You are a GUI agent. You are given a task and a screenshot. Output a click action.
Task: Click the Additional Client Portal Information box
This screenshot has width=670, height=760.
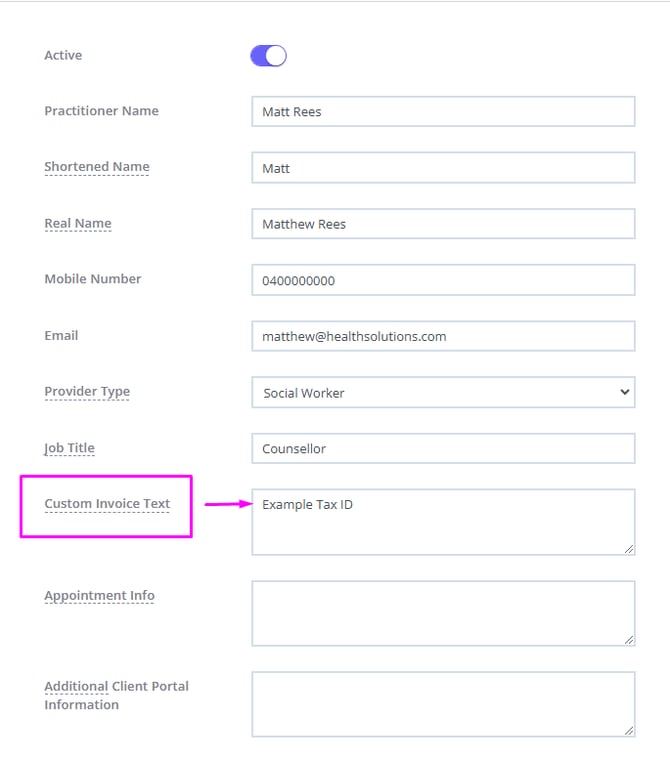(443, 704)
